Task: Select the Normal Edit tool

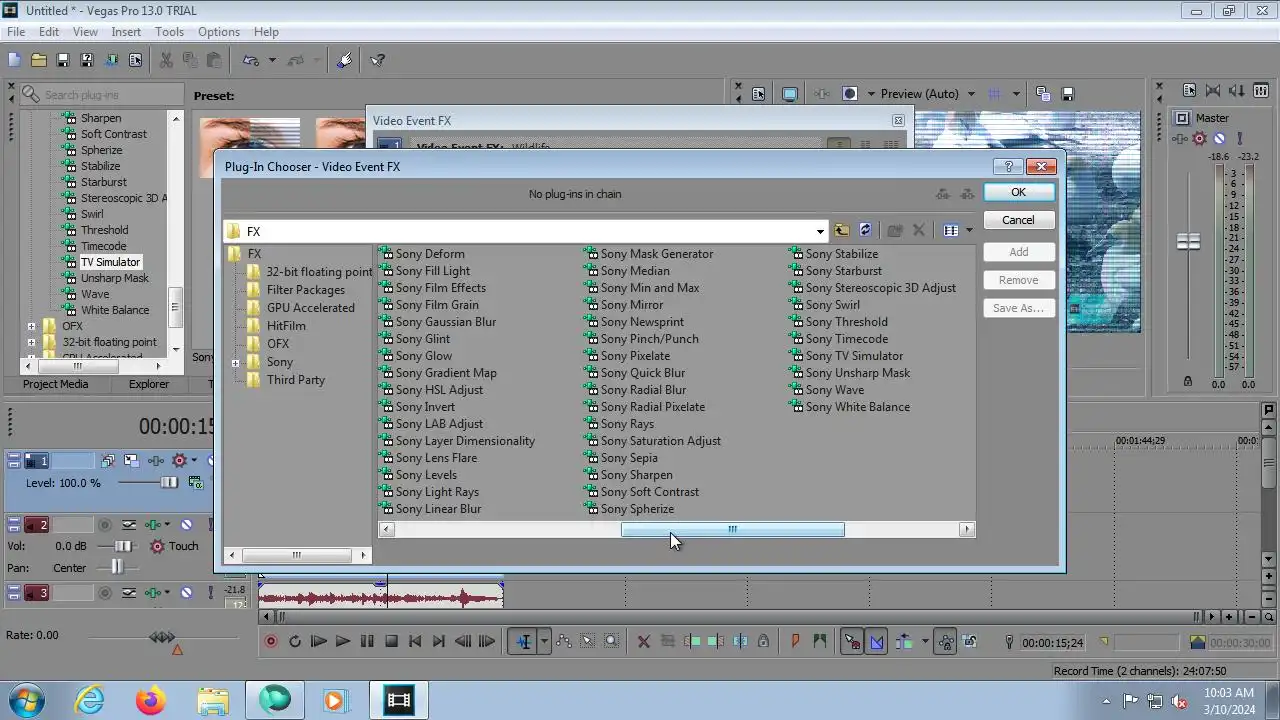Action: (x=523, y=641)
